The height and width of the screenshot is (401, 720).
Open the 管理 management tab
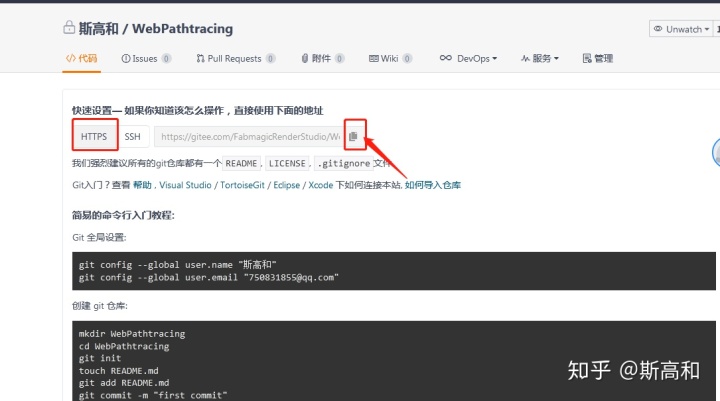[598, 58]
